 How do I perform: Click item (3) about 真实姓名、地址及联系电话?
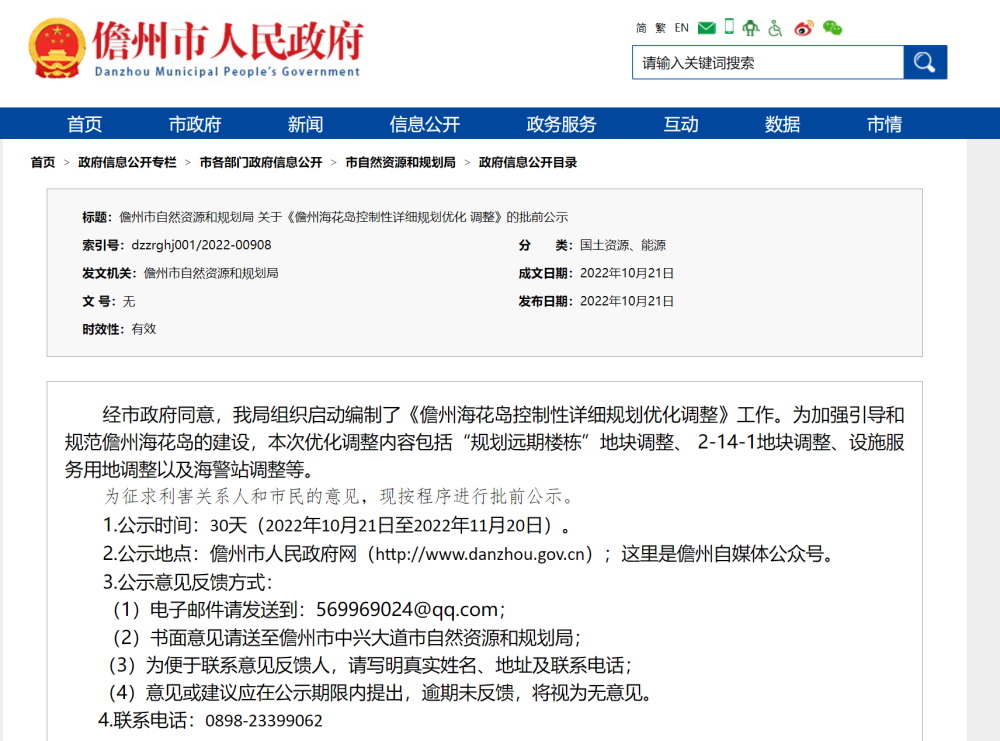pyautogui.click(x=370, y=665)
